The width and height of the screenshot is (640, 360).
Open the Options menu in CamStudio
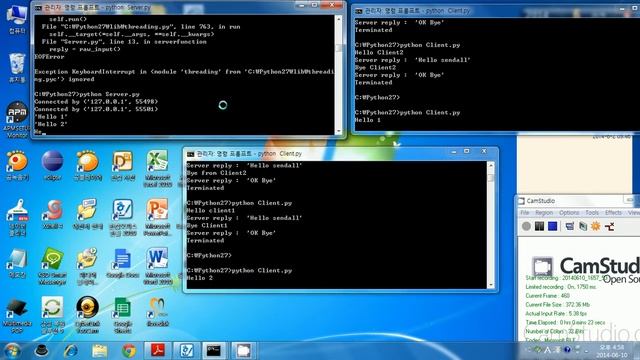click(569, 213)
